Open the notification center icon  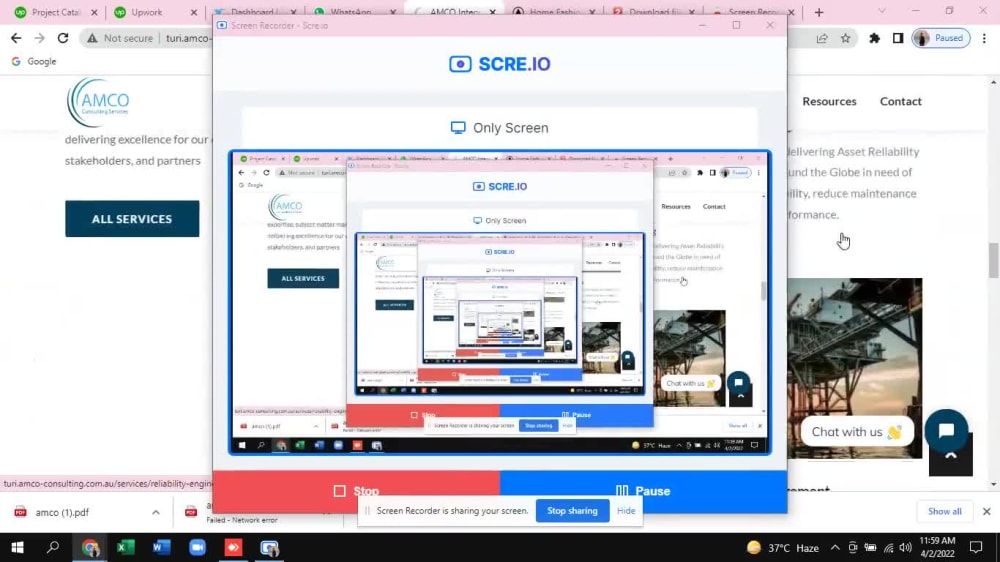[976, 547]
